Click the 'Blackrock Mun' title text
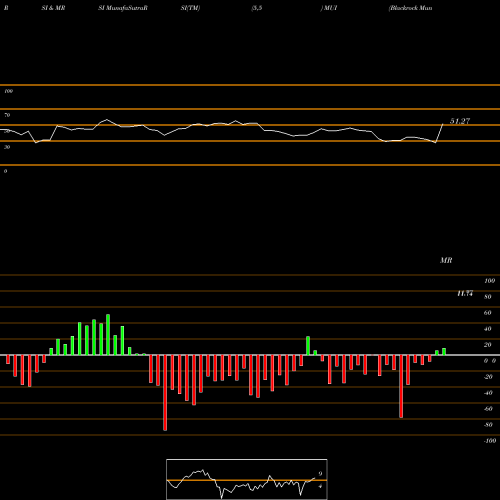 tap(411, 8)
